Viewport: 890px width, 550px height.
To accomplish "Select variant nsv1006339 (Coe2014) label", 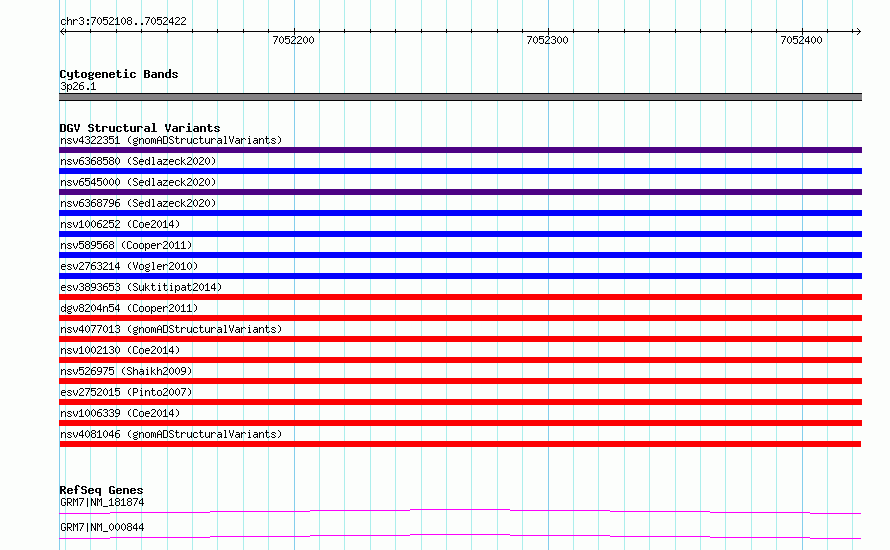I will point(120,413).
